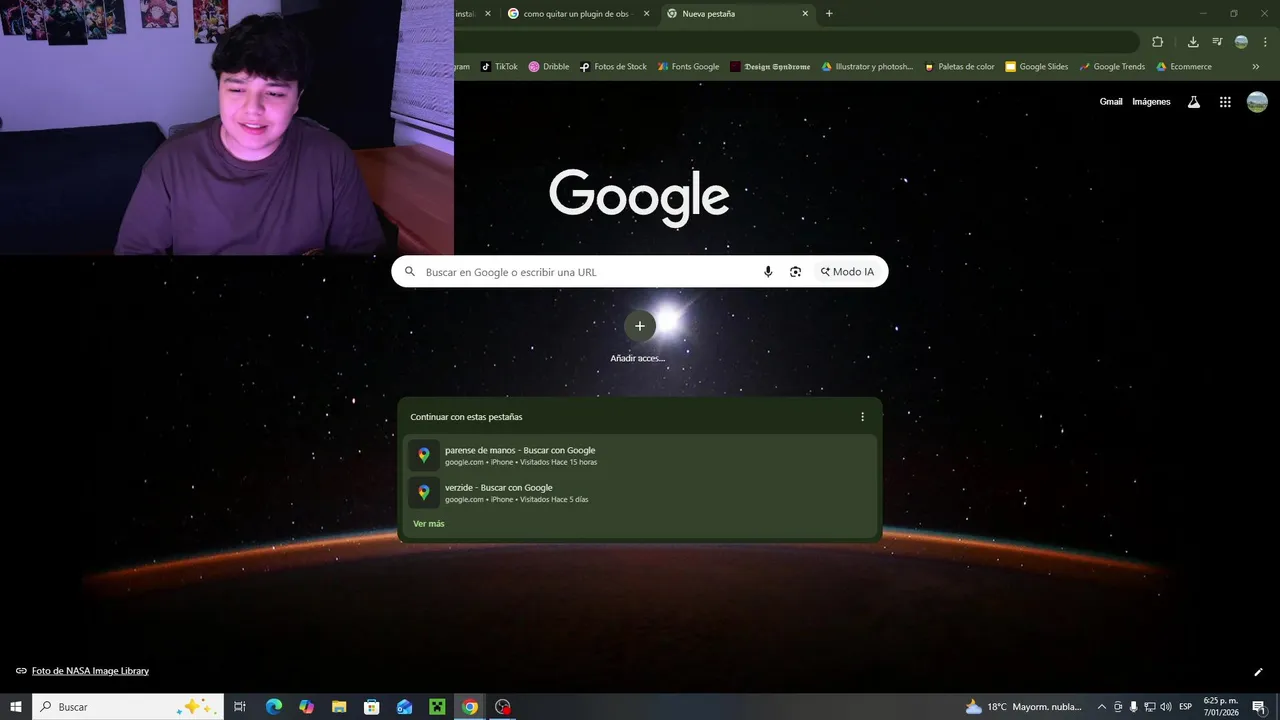1280x720 pixels.
Task: Click 'Ver más' in tabs card
Action: coord(429,524)
